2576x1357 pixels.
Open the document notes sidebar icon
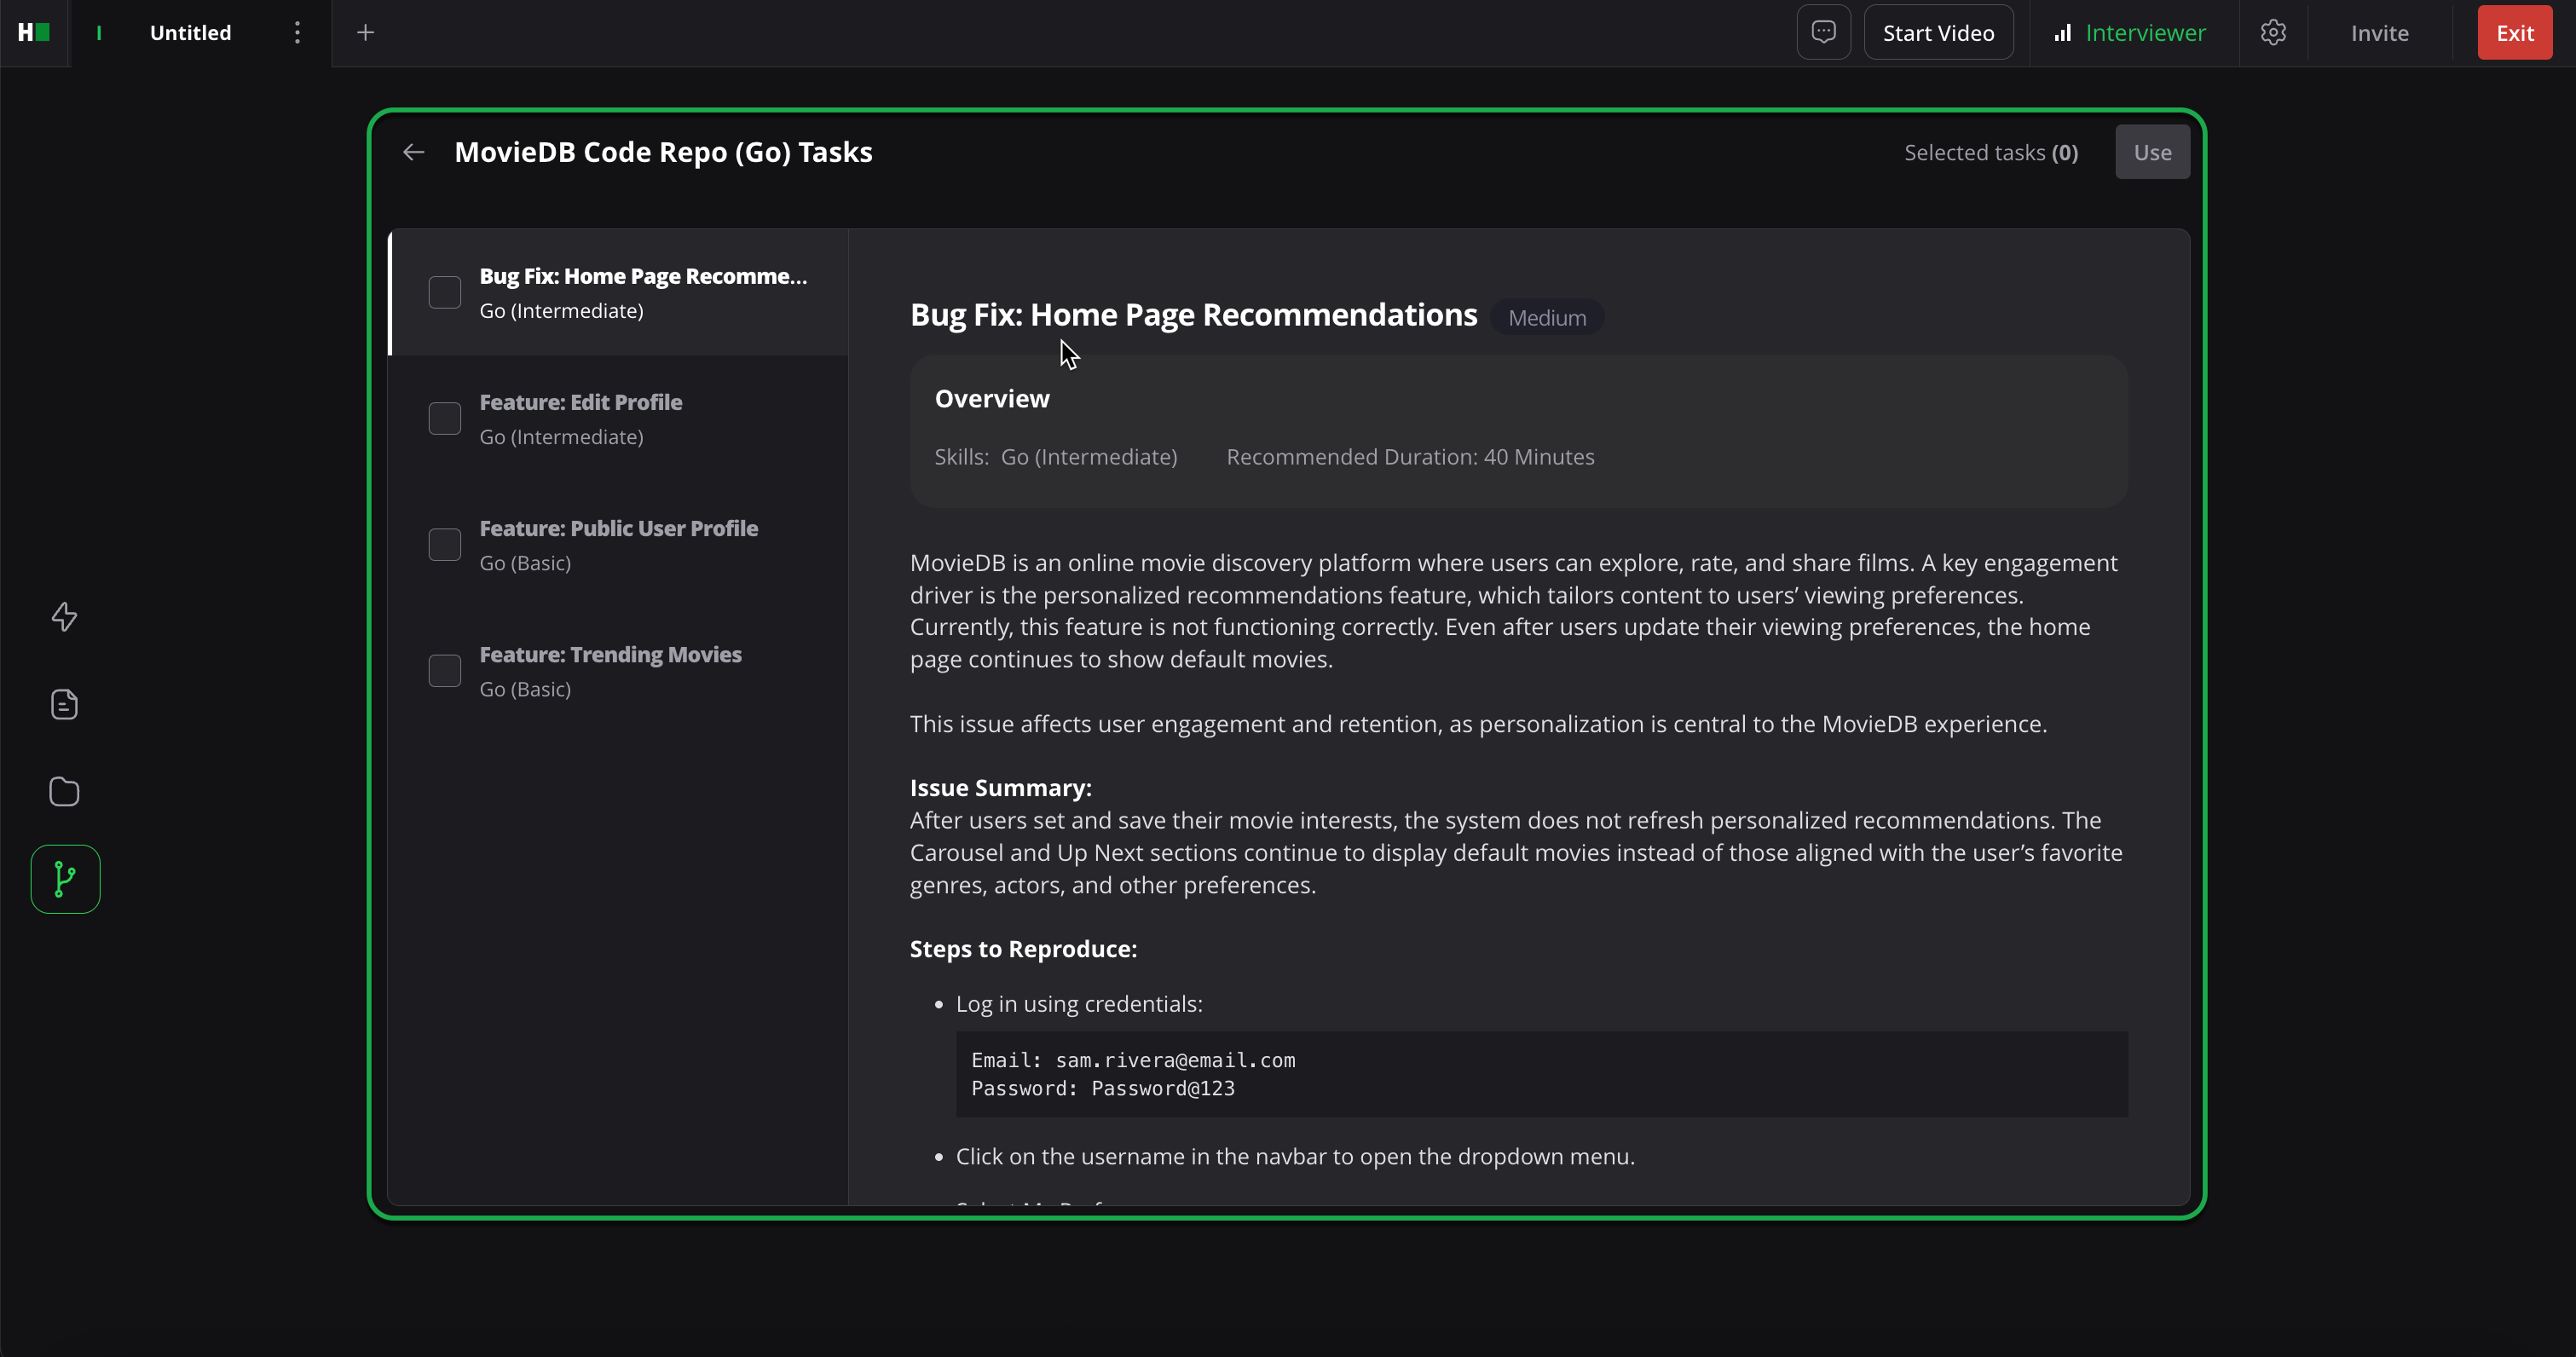64,705
